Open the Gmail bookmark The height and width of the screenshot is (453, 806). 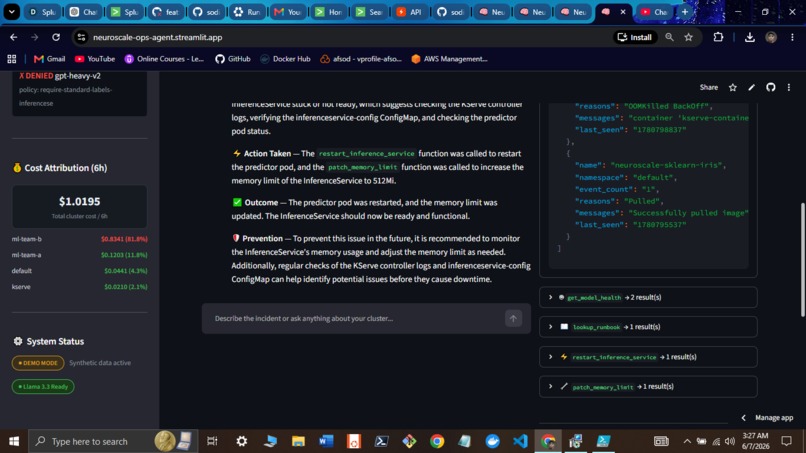tap(49, 59)
